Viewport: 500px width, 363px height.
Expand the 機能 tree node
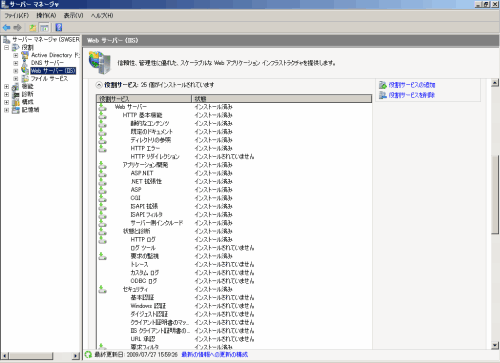[x=6, y=87]
